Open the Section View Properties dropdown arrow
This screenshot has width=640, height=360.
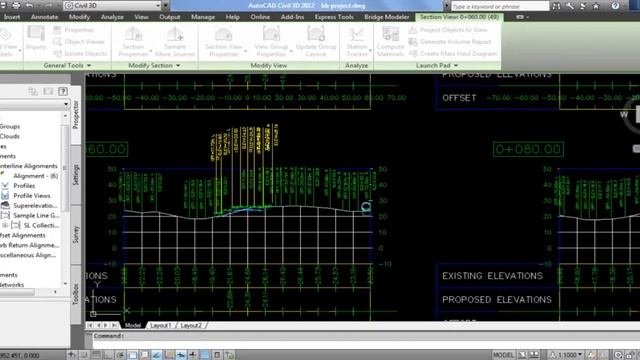245,51
